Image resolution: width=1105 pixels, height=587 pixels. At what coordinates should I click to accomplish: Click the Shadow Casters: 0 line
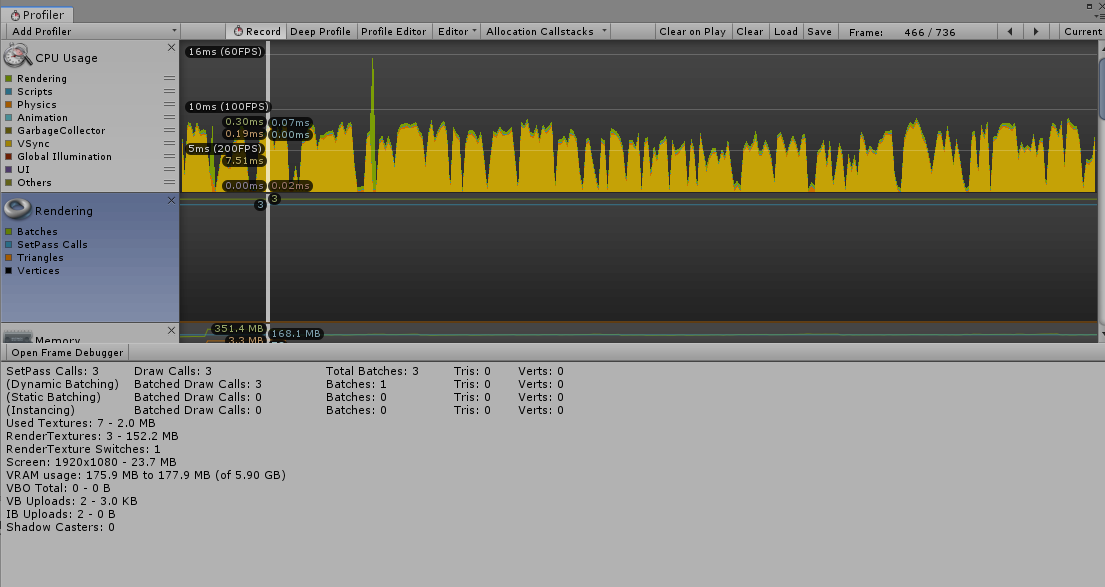[x=60, y=527]
